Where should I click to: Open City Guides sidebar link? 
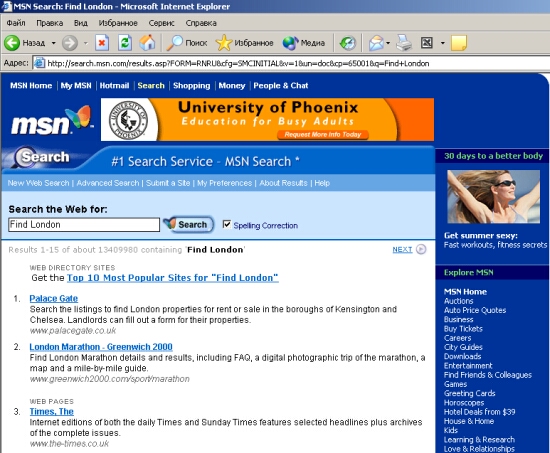point(463,347)
